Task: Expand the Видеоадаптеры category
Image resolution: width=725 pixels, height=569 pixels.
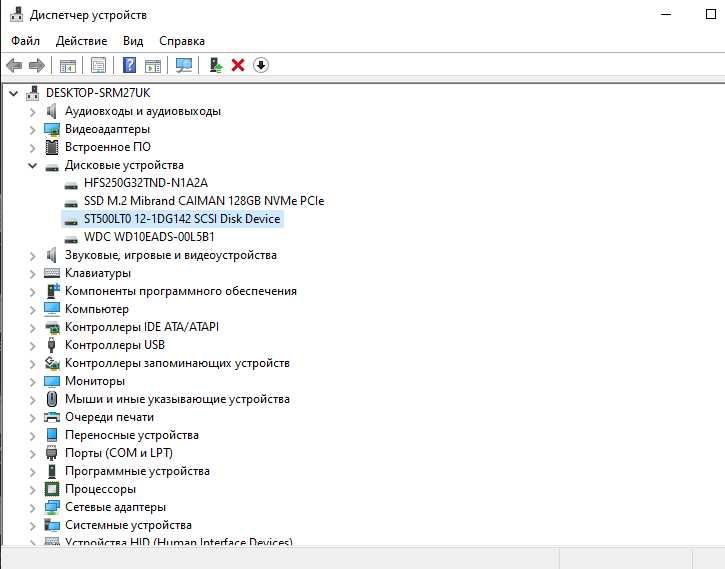Action: click(x=32, y=129)
